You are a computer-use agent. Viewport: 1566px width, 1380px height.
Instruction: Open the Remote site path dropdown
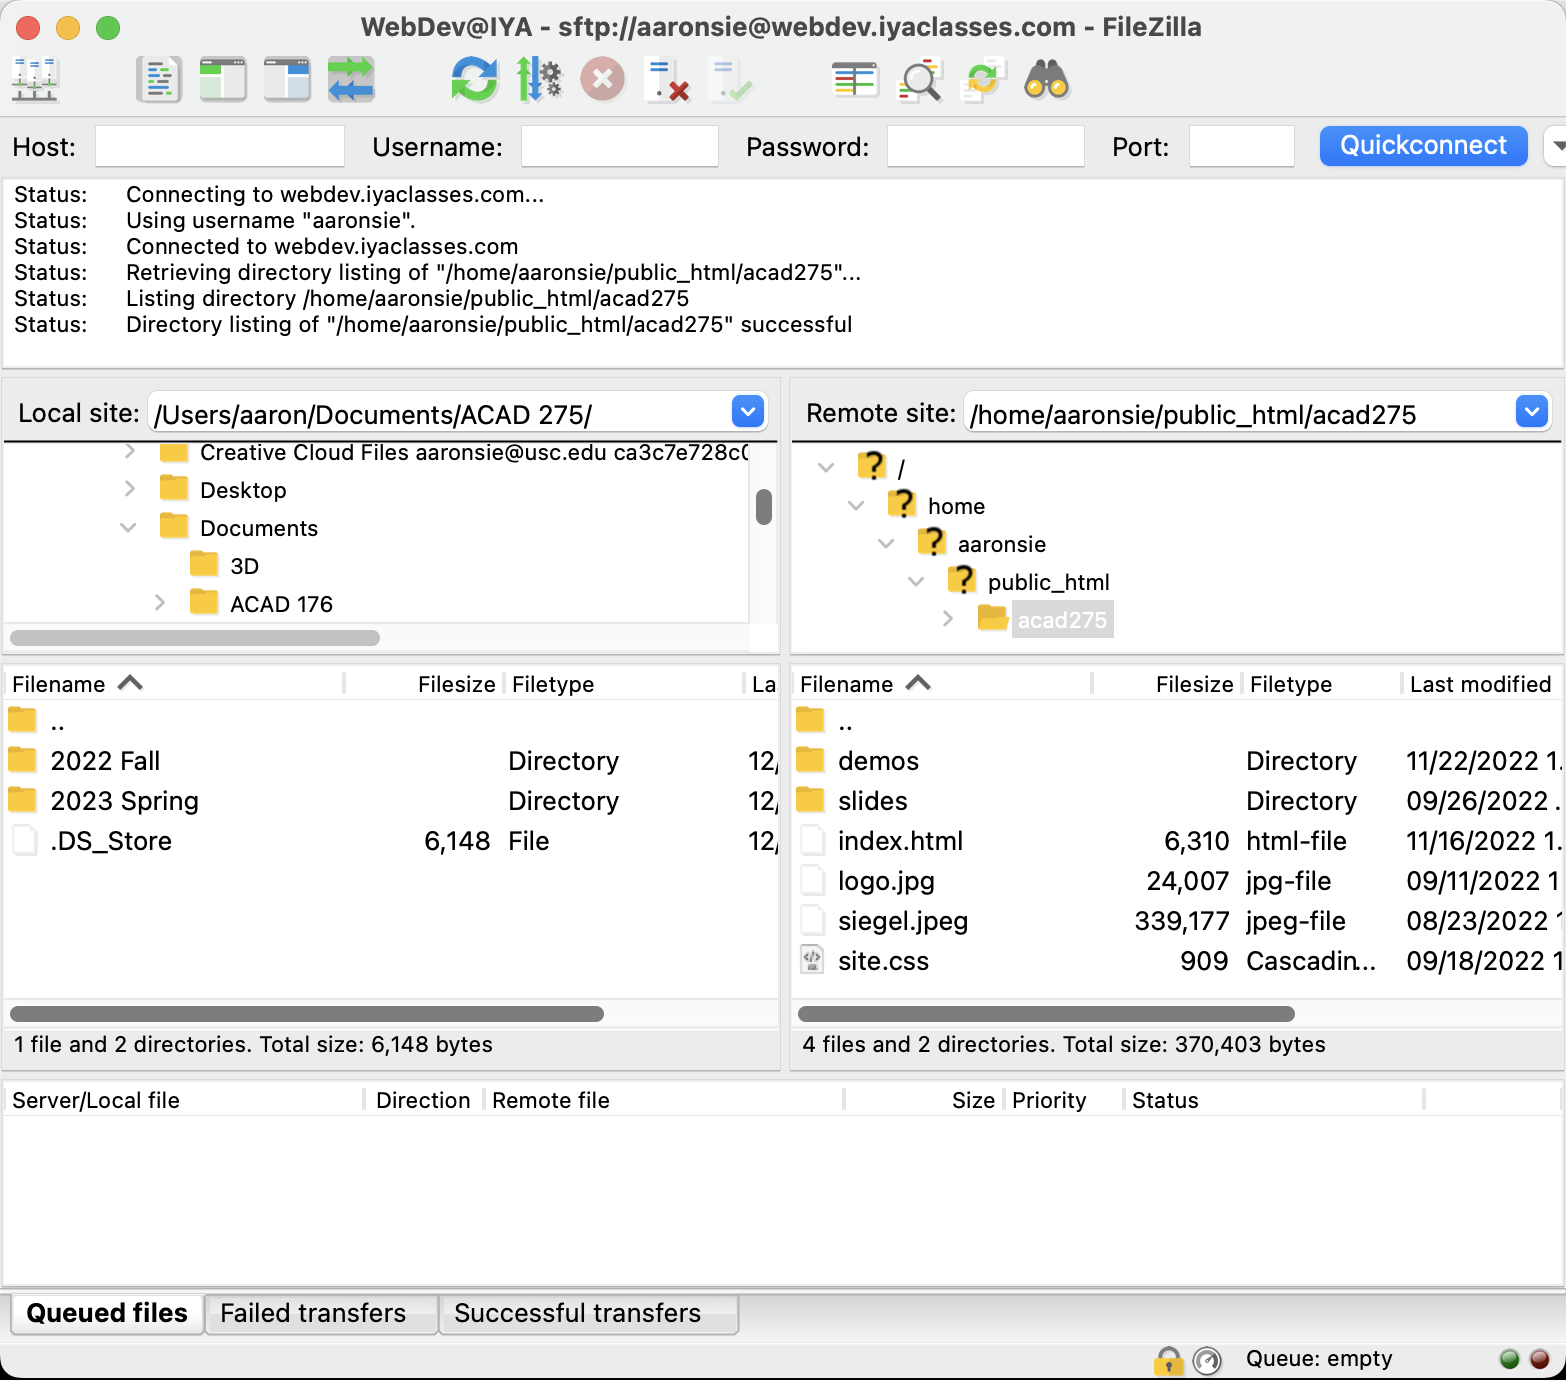pyautogui.click(x=1531, y=412)
